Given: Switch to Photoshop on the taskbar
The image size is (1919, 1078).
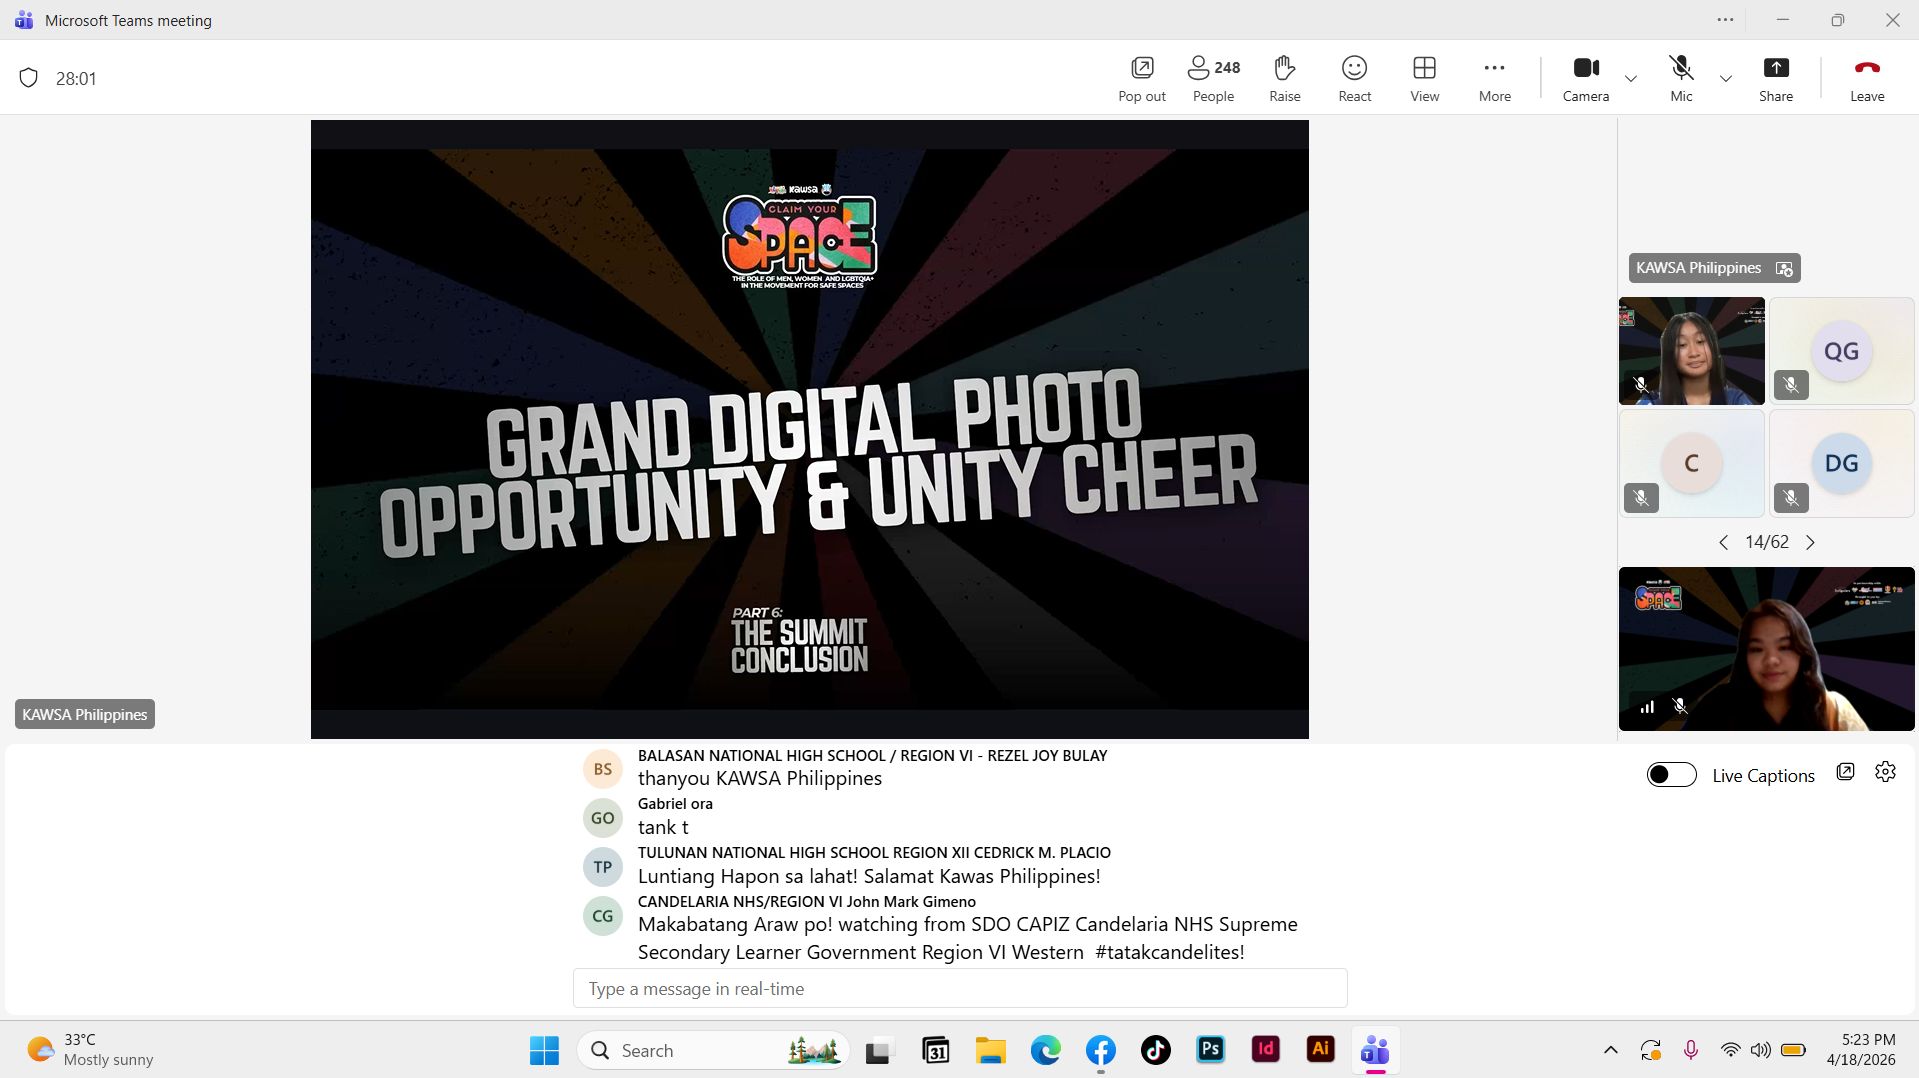Looking at the screenshot, I should click(1210, 1050).
